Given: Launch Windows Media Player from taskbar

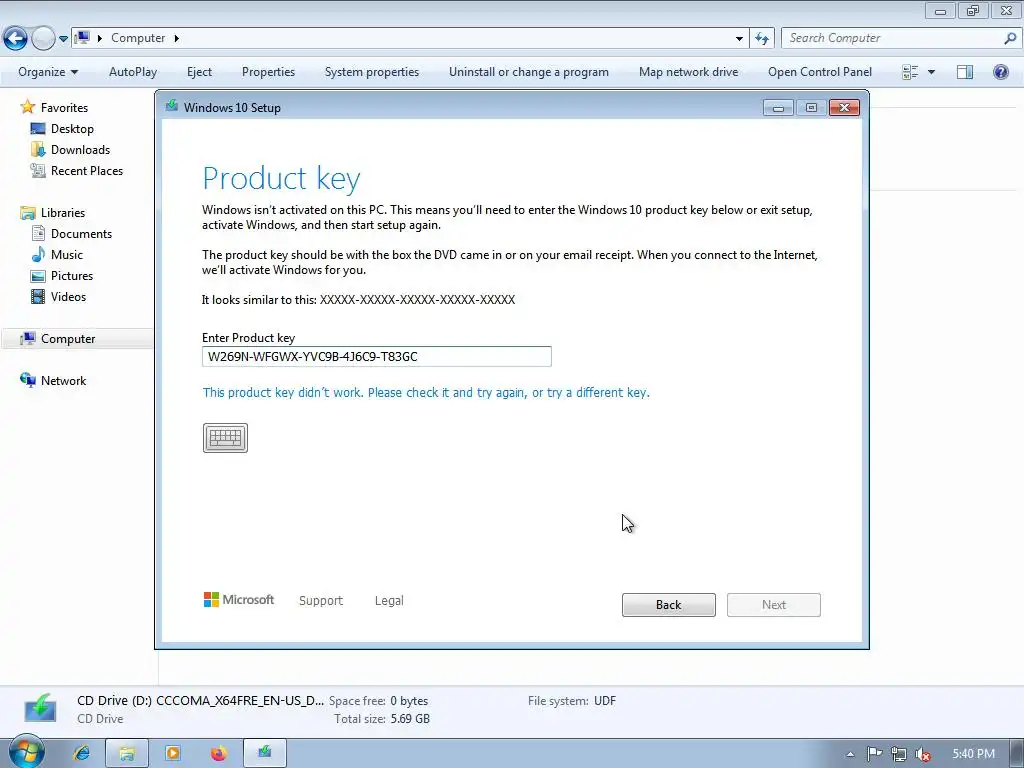Looking at the screenshot, I should [x=173, y=753].
